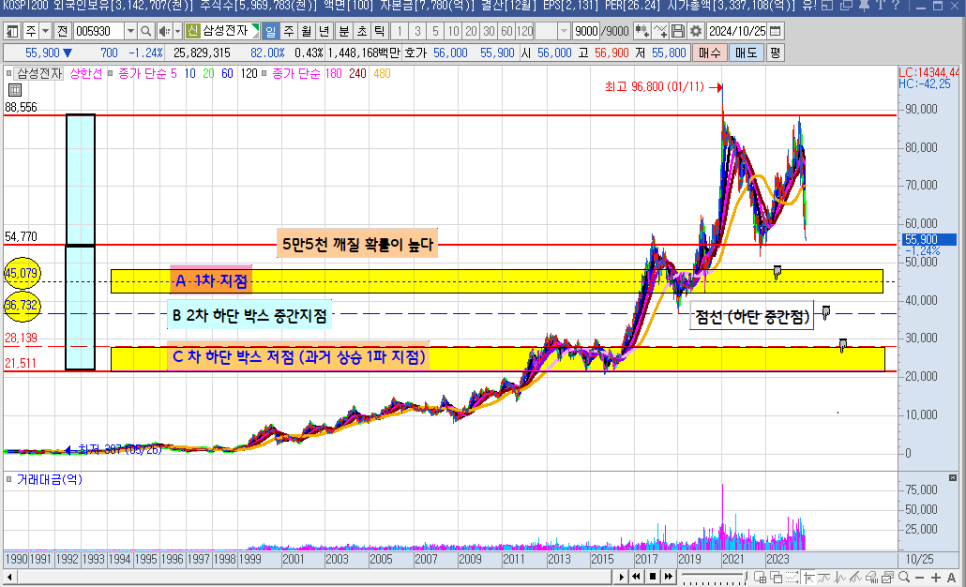Select interval 5 button
Viewport: 966px width, 587px height.
point(435,31)
